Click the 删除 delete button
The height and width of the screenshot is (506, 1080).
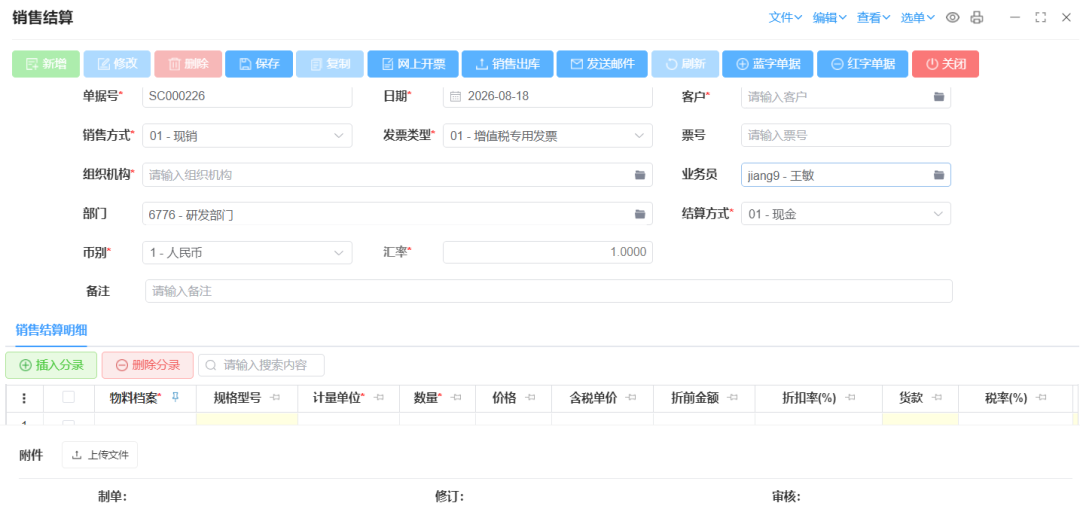(188, 64)
